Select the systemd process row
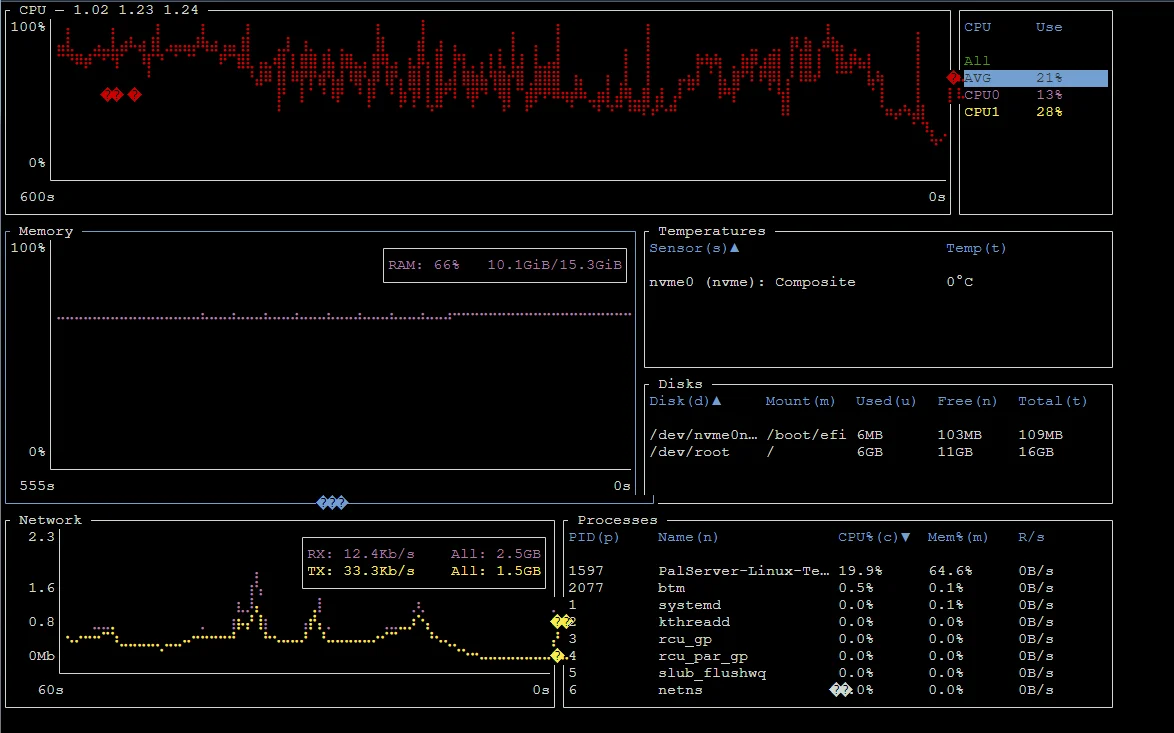Viewport: 1174px width, 733px height. [x=688, y=605]
